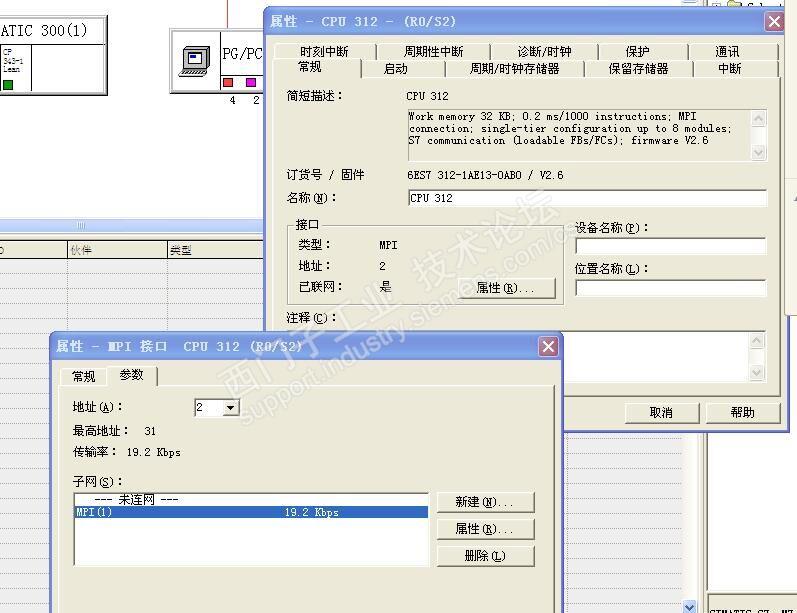Open the 中断 tab
The width and height of the screenshot is (797, 613).
tap(730, 69)
